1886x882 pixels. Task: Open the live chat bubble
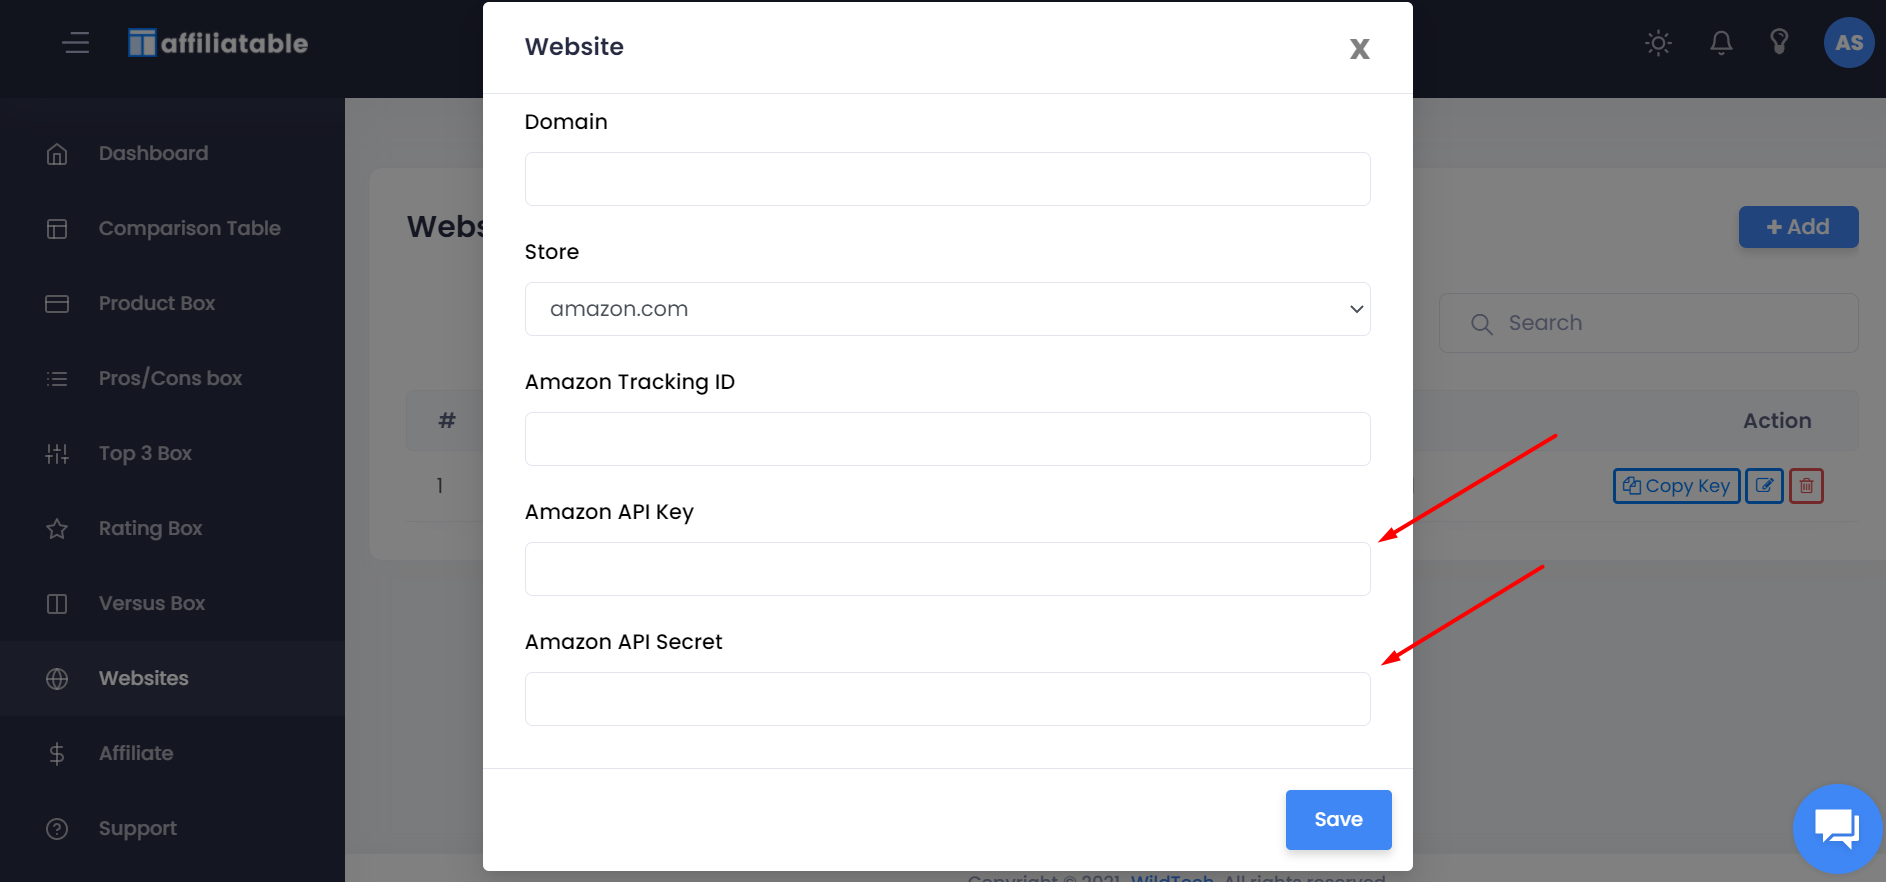coord(1837,828)
